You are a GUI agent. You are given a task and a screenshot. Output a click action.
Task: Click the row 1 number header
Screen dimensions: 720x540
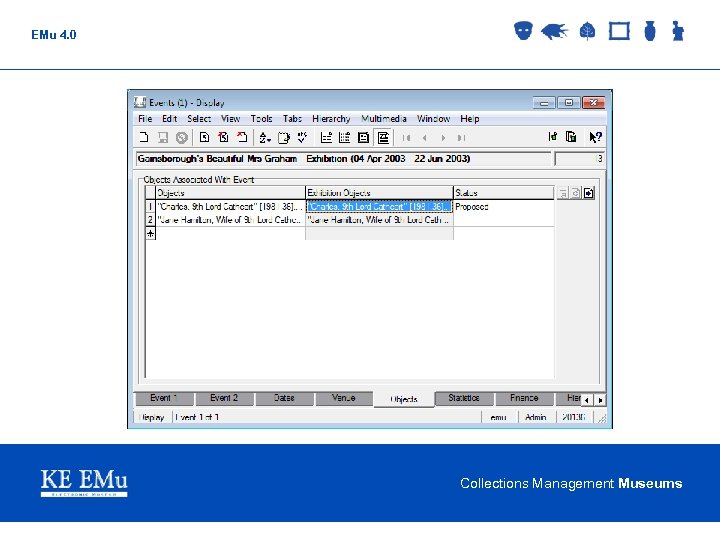coord(150,207)
